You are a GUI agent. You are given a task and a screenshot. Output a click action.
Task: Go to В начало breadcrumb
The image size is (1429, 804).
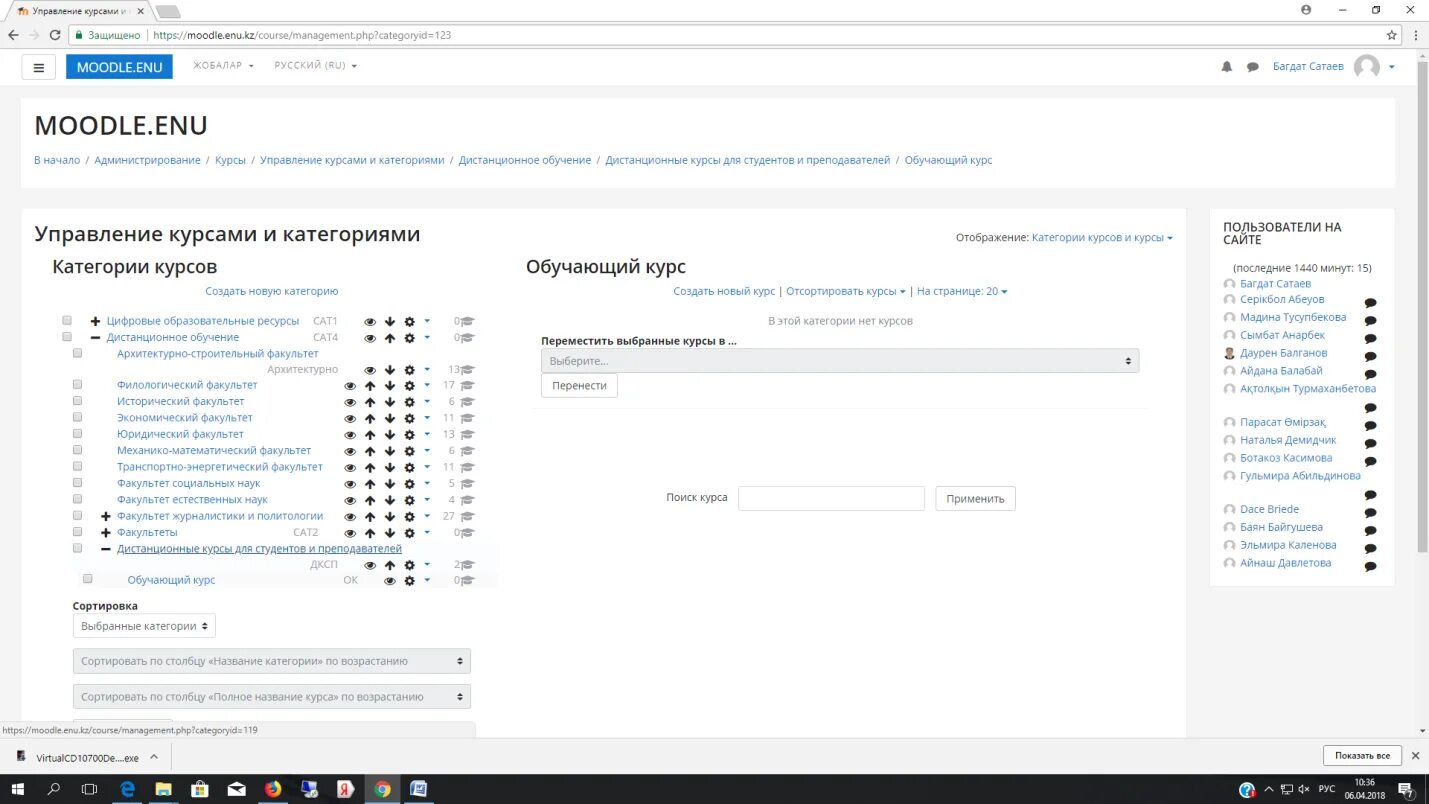point(57,160)
